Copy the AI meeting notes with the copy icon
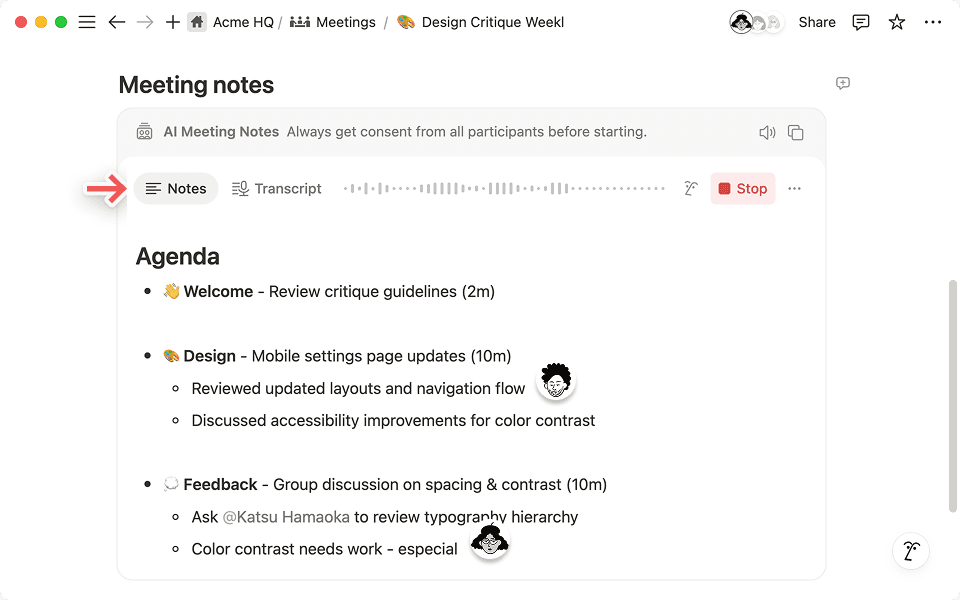Screen dimensions: 960x600 [795, 131]
